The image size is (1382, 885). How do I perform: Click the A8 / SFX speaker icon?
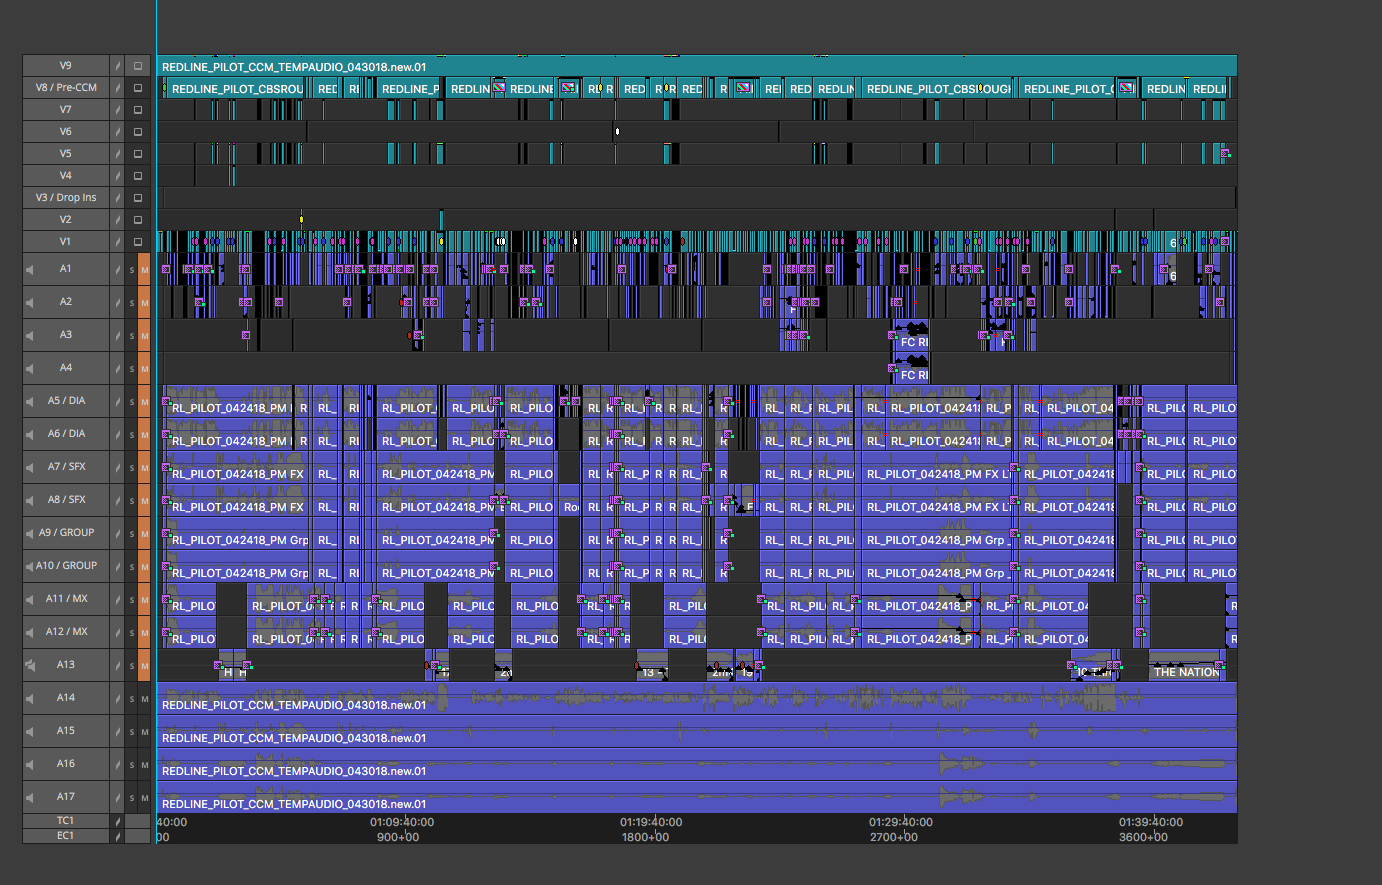pos(29,501)
